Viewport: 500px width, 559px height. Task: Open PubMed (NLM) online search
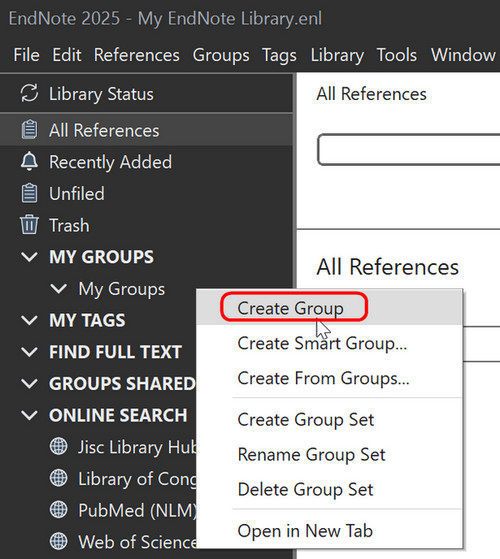tap(137, 510)
